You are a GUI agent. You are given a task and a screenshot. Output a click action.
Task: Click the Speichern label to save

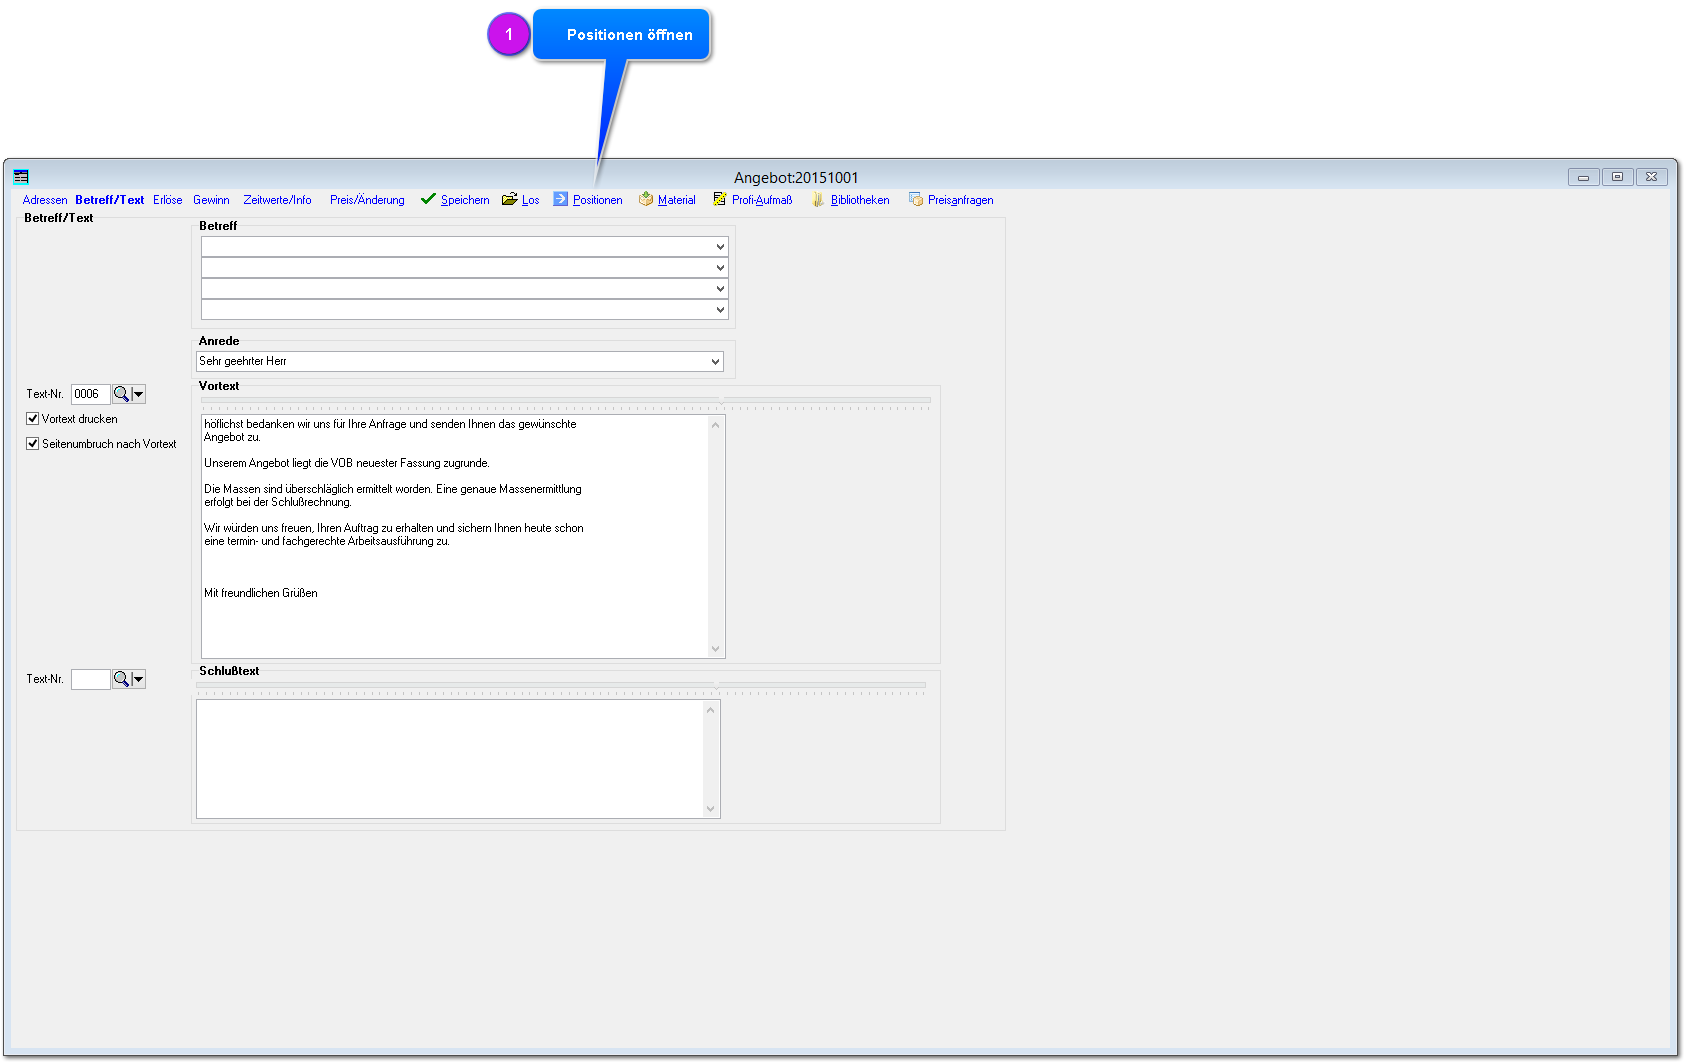pos(465,200)
